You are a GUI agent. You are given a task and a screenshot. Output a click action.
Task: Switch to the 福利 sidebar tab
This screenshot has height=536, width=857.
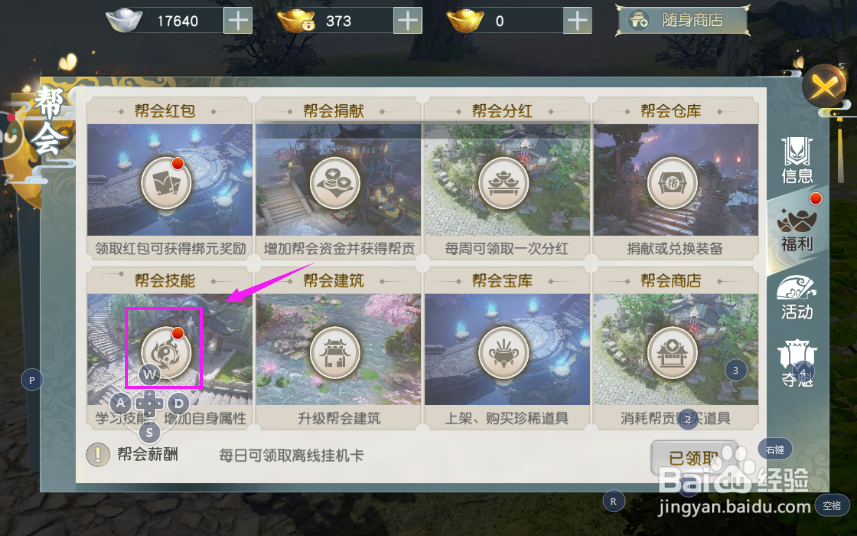[x=797, y=229]
